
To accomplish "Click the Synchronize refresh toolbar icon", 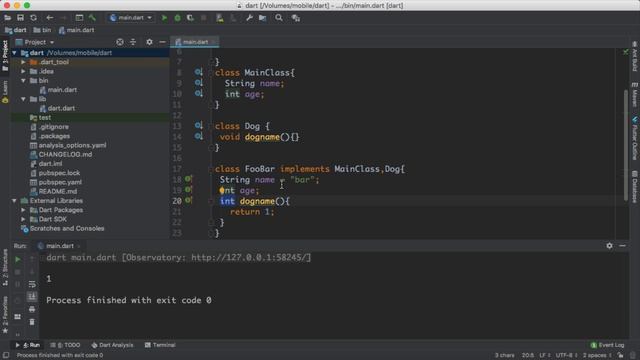I will click(x=33, y=18).
